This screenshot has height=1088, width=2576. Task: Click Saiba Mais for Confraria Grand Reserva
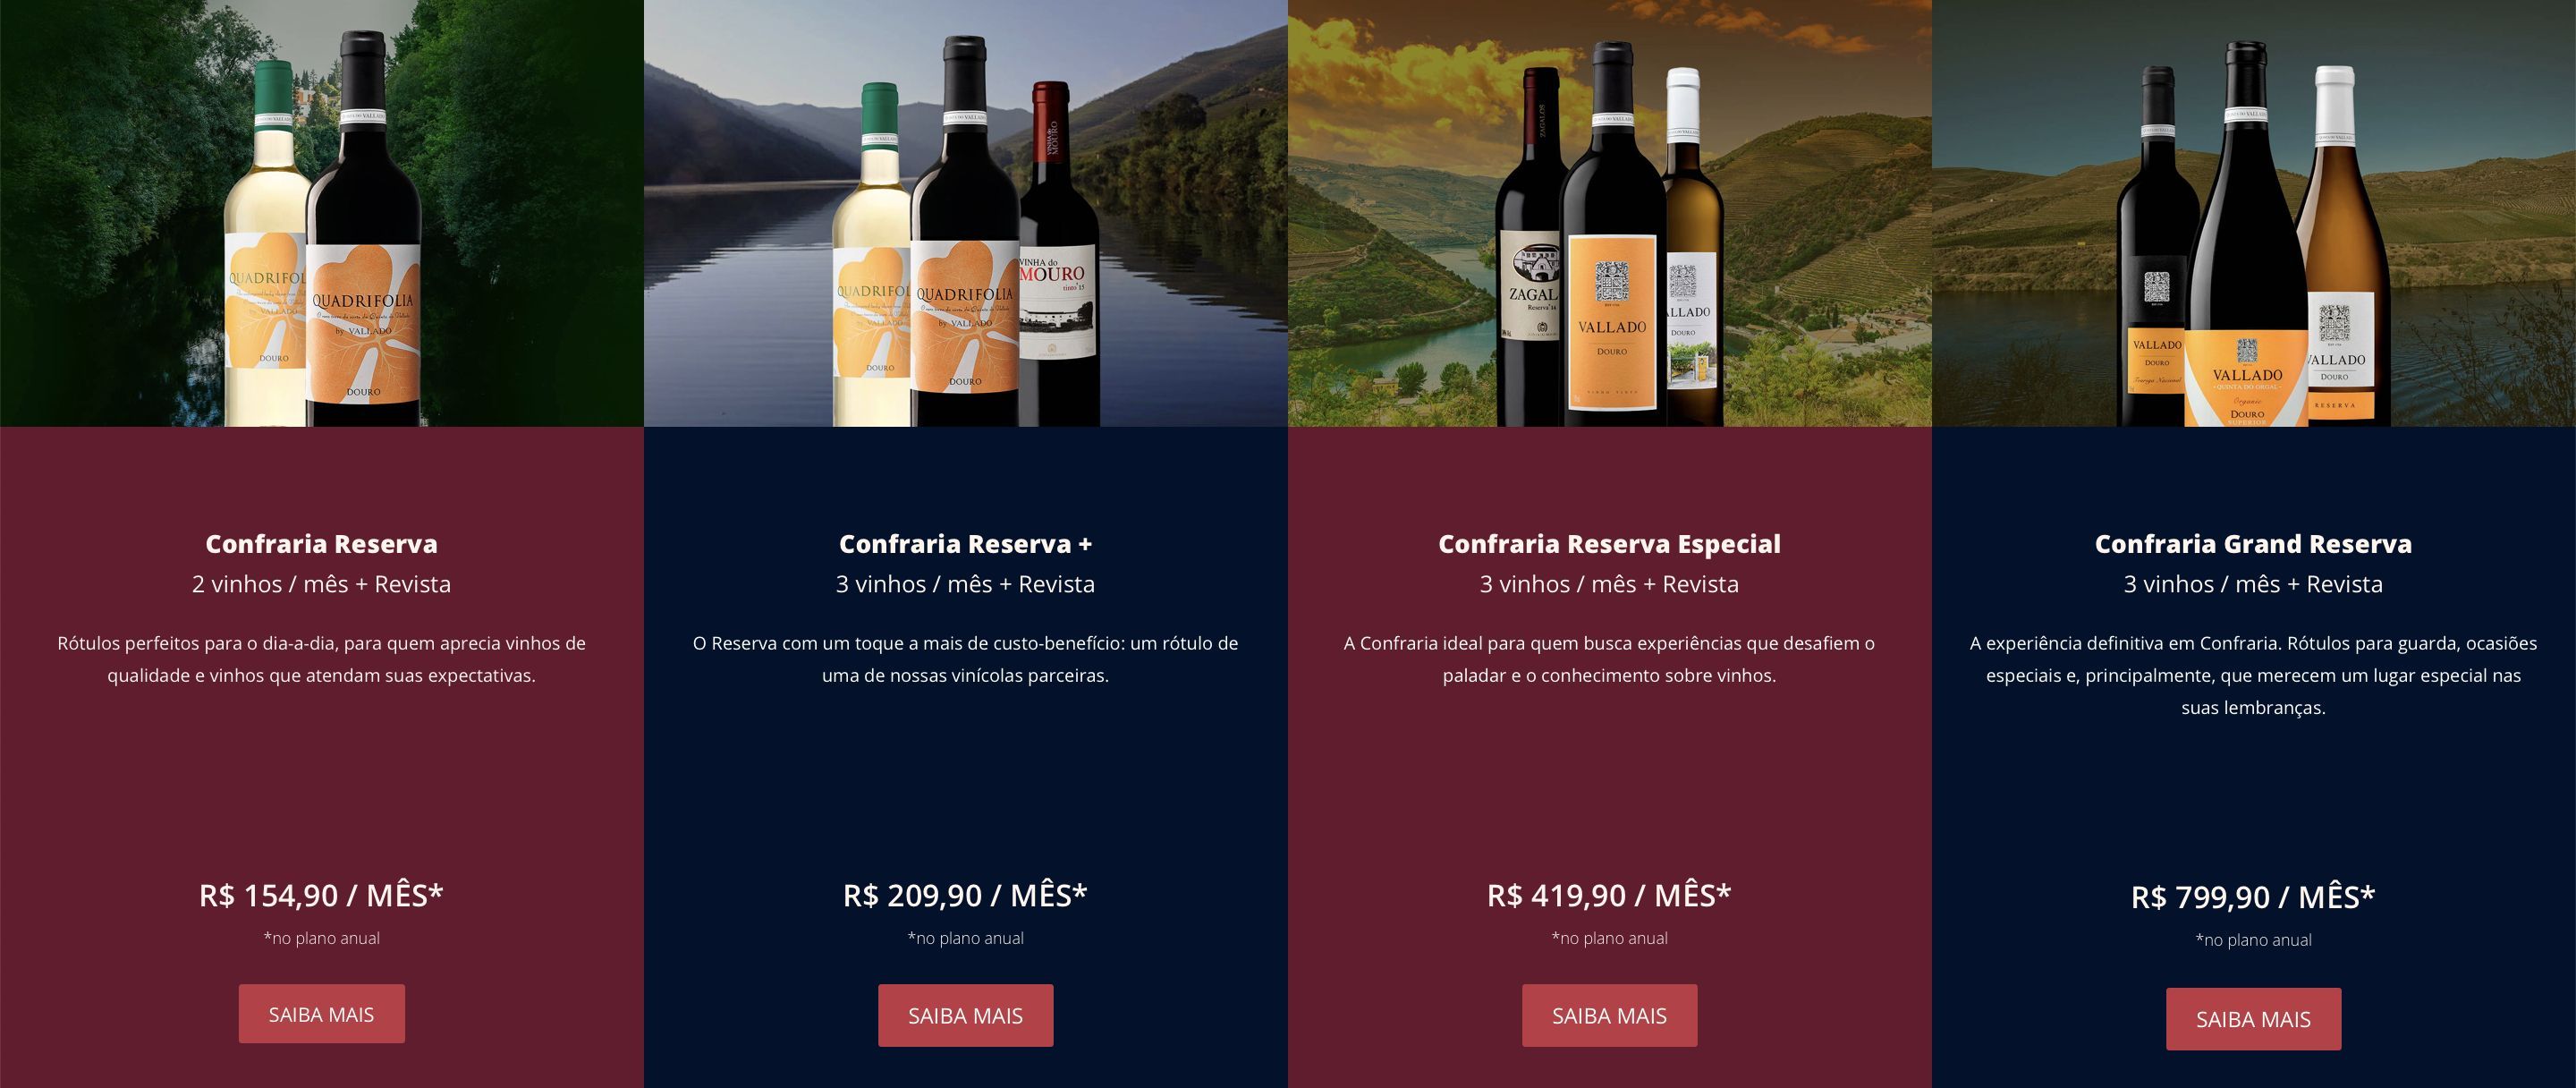pos(2253,1019)
